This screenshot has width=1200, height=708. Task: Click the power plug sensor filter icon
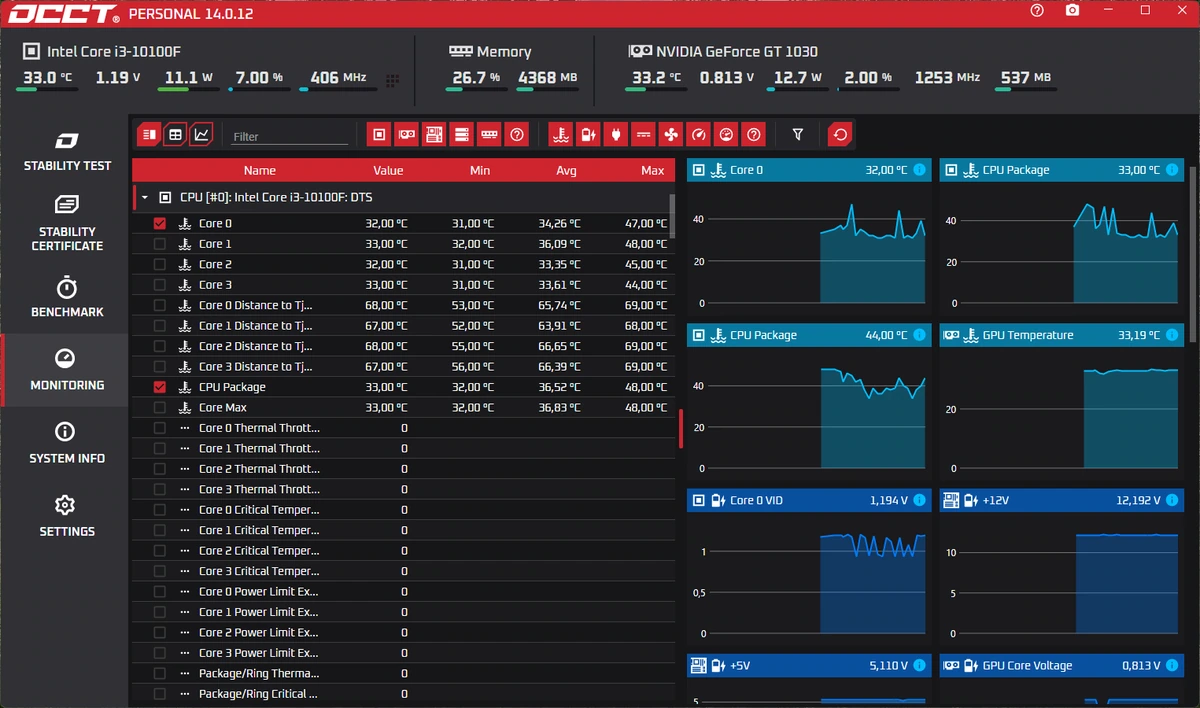[x=616, y=134]
